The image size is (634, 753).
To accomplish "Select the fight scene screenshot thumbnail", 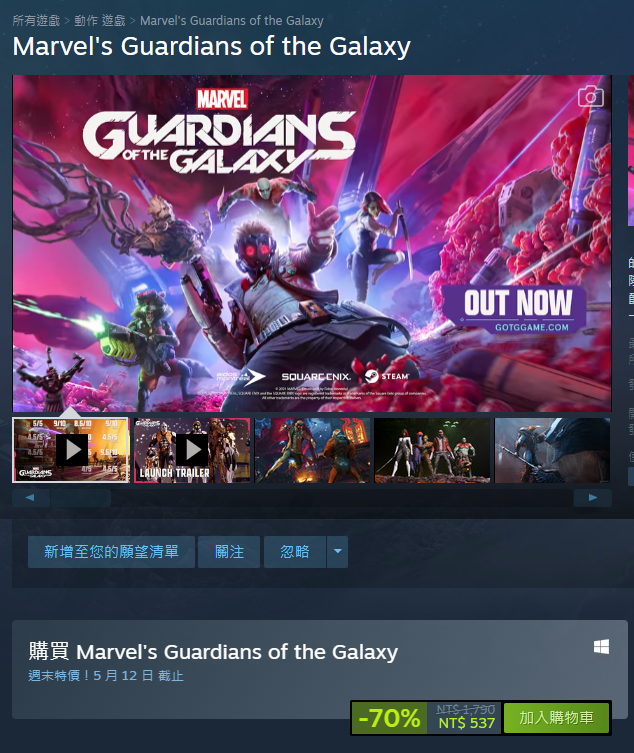I will point(312,450).
